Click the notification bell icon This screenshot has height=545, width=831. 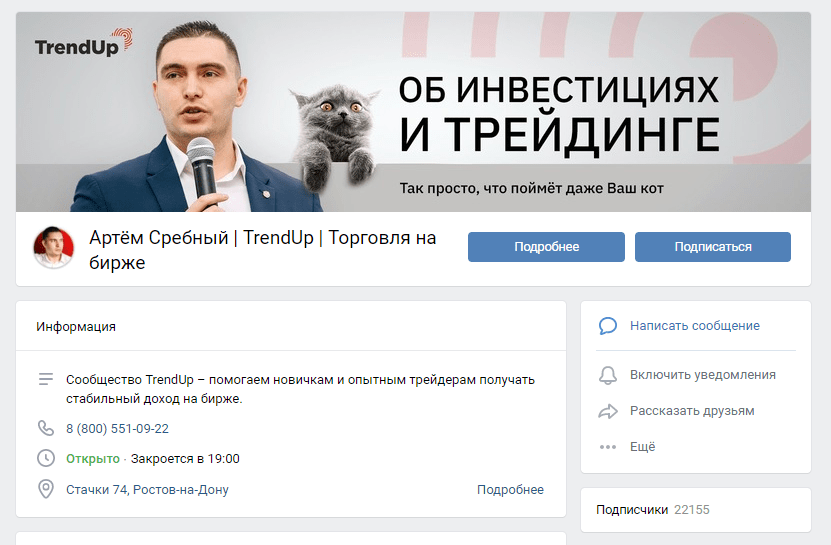click(608, 375)
